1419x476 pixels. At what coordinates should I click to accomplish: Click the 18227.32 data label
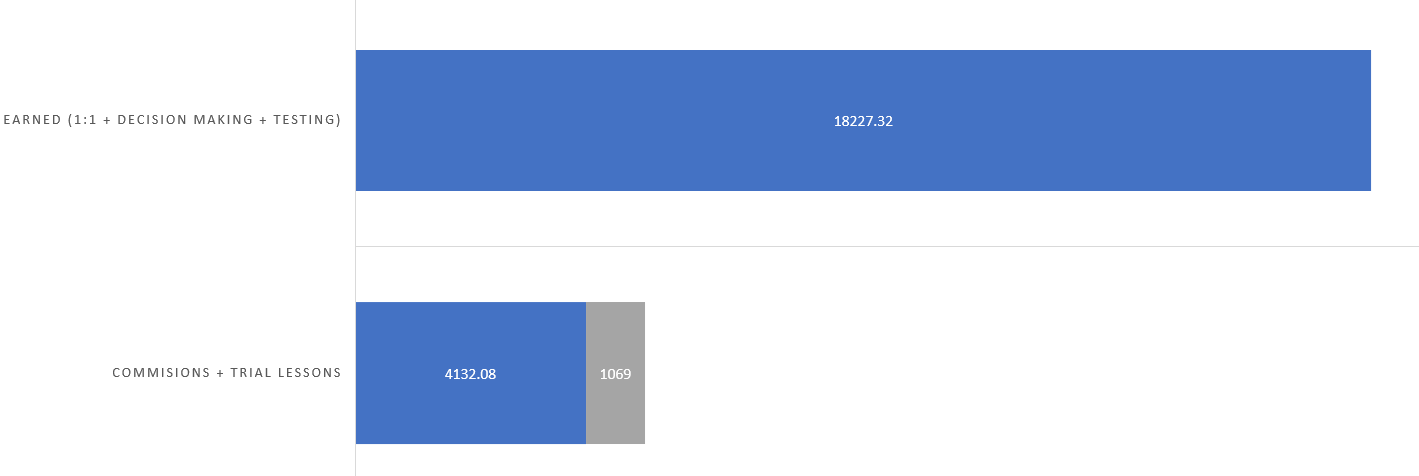click(x=863, y=121)
